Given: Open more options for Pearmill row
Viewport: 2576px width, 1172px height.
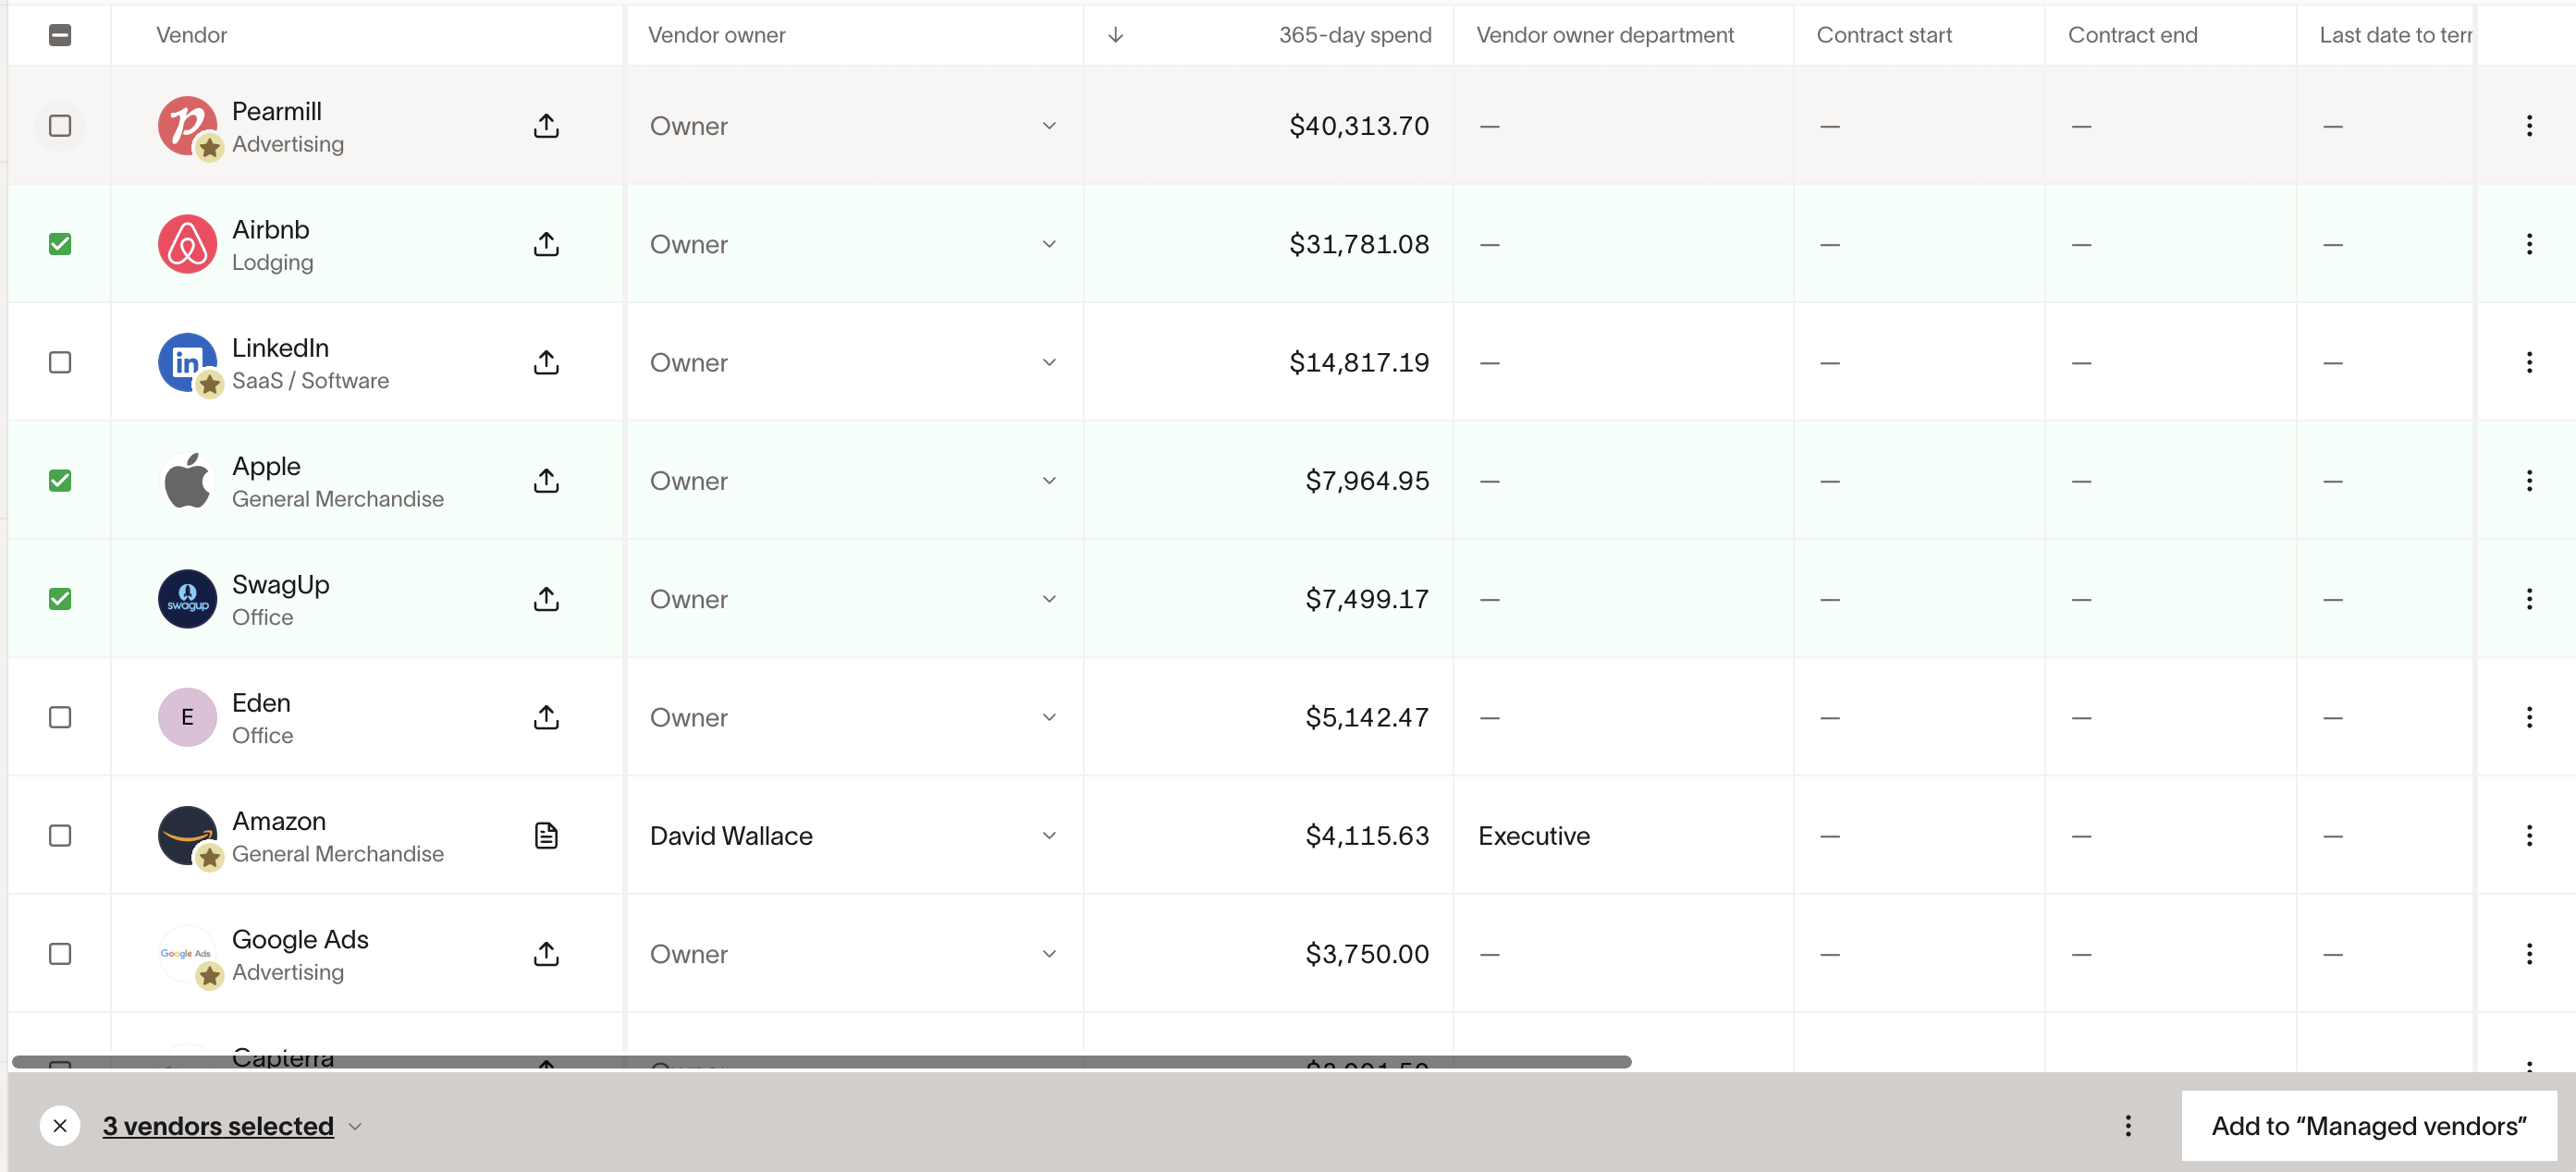Looking at the screenshot, I should 2529,126.
